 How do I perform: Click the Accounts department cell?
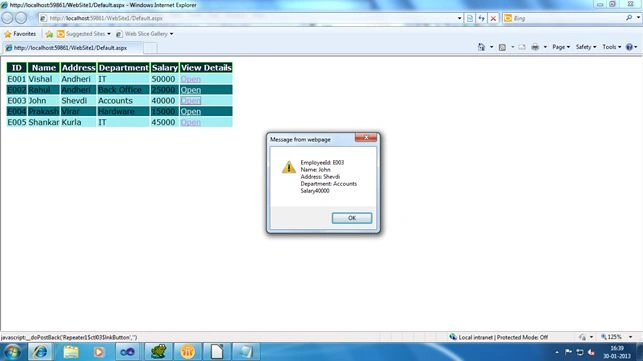tap(123, 101)
